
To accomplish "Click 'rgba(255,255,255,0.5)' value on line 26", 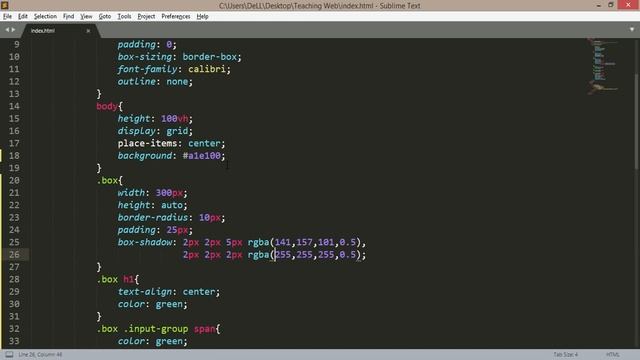I will click(x=305, y=255).
